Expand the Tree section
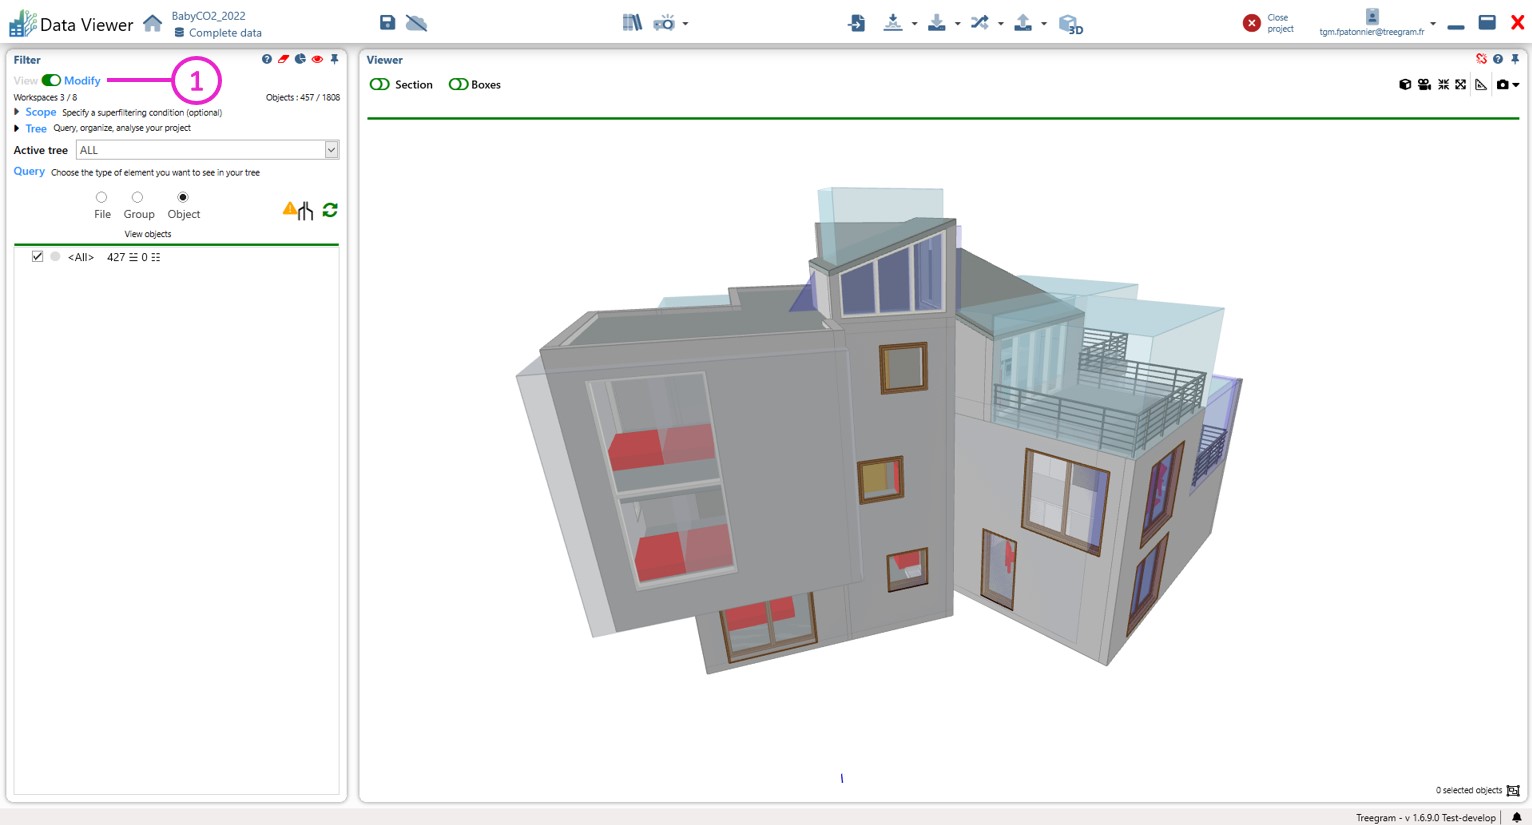Image resolution: width=1532 pixels, height=825 pixels. [x=17, y=129]
